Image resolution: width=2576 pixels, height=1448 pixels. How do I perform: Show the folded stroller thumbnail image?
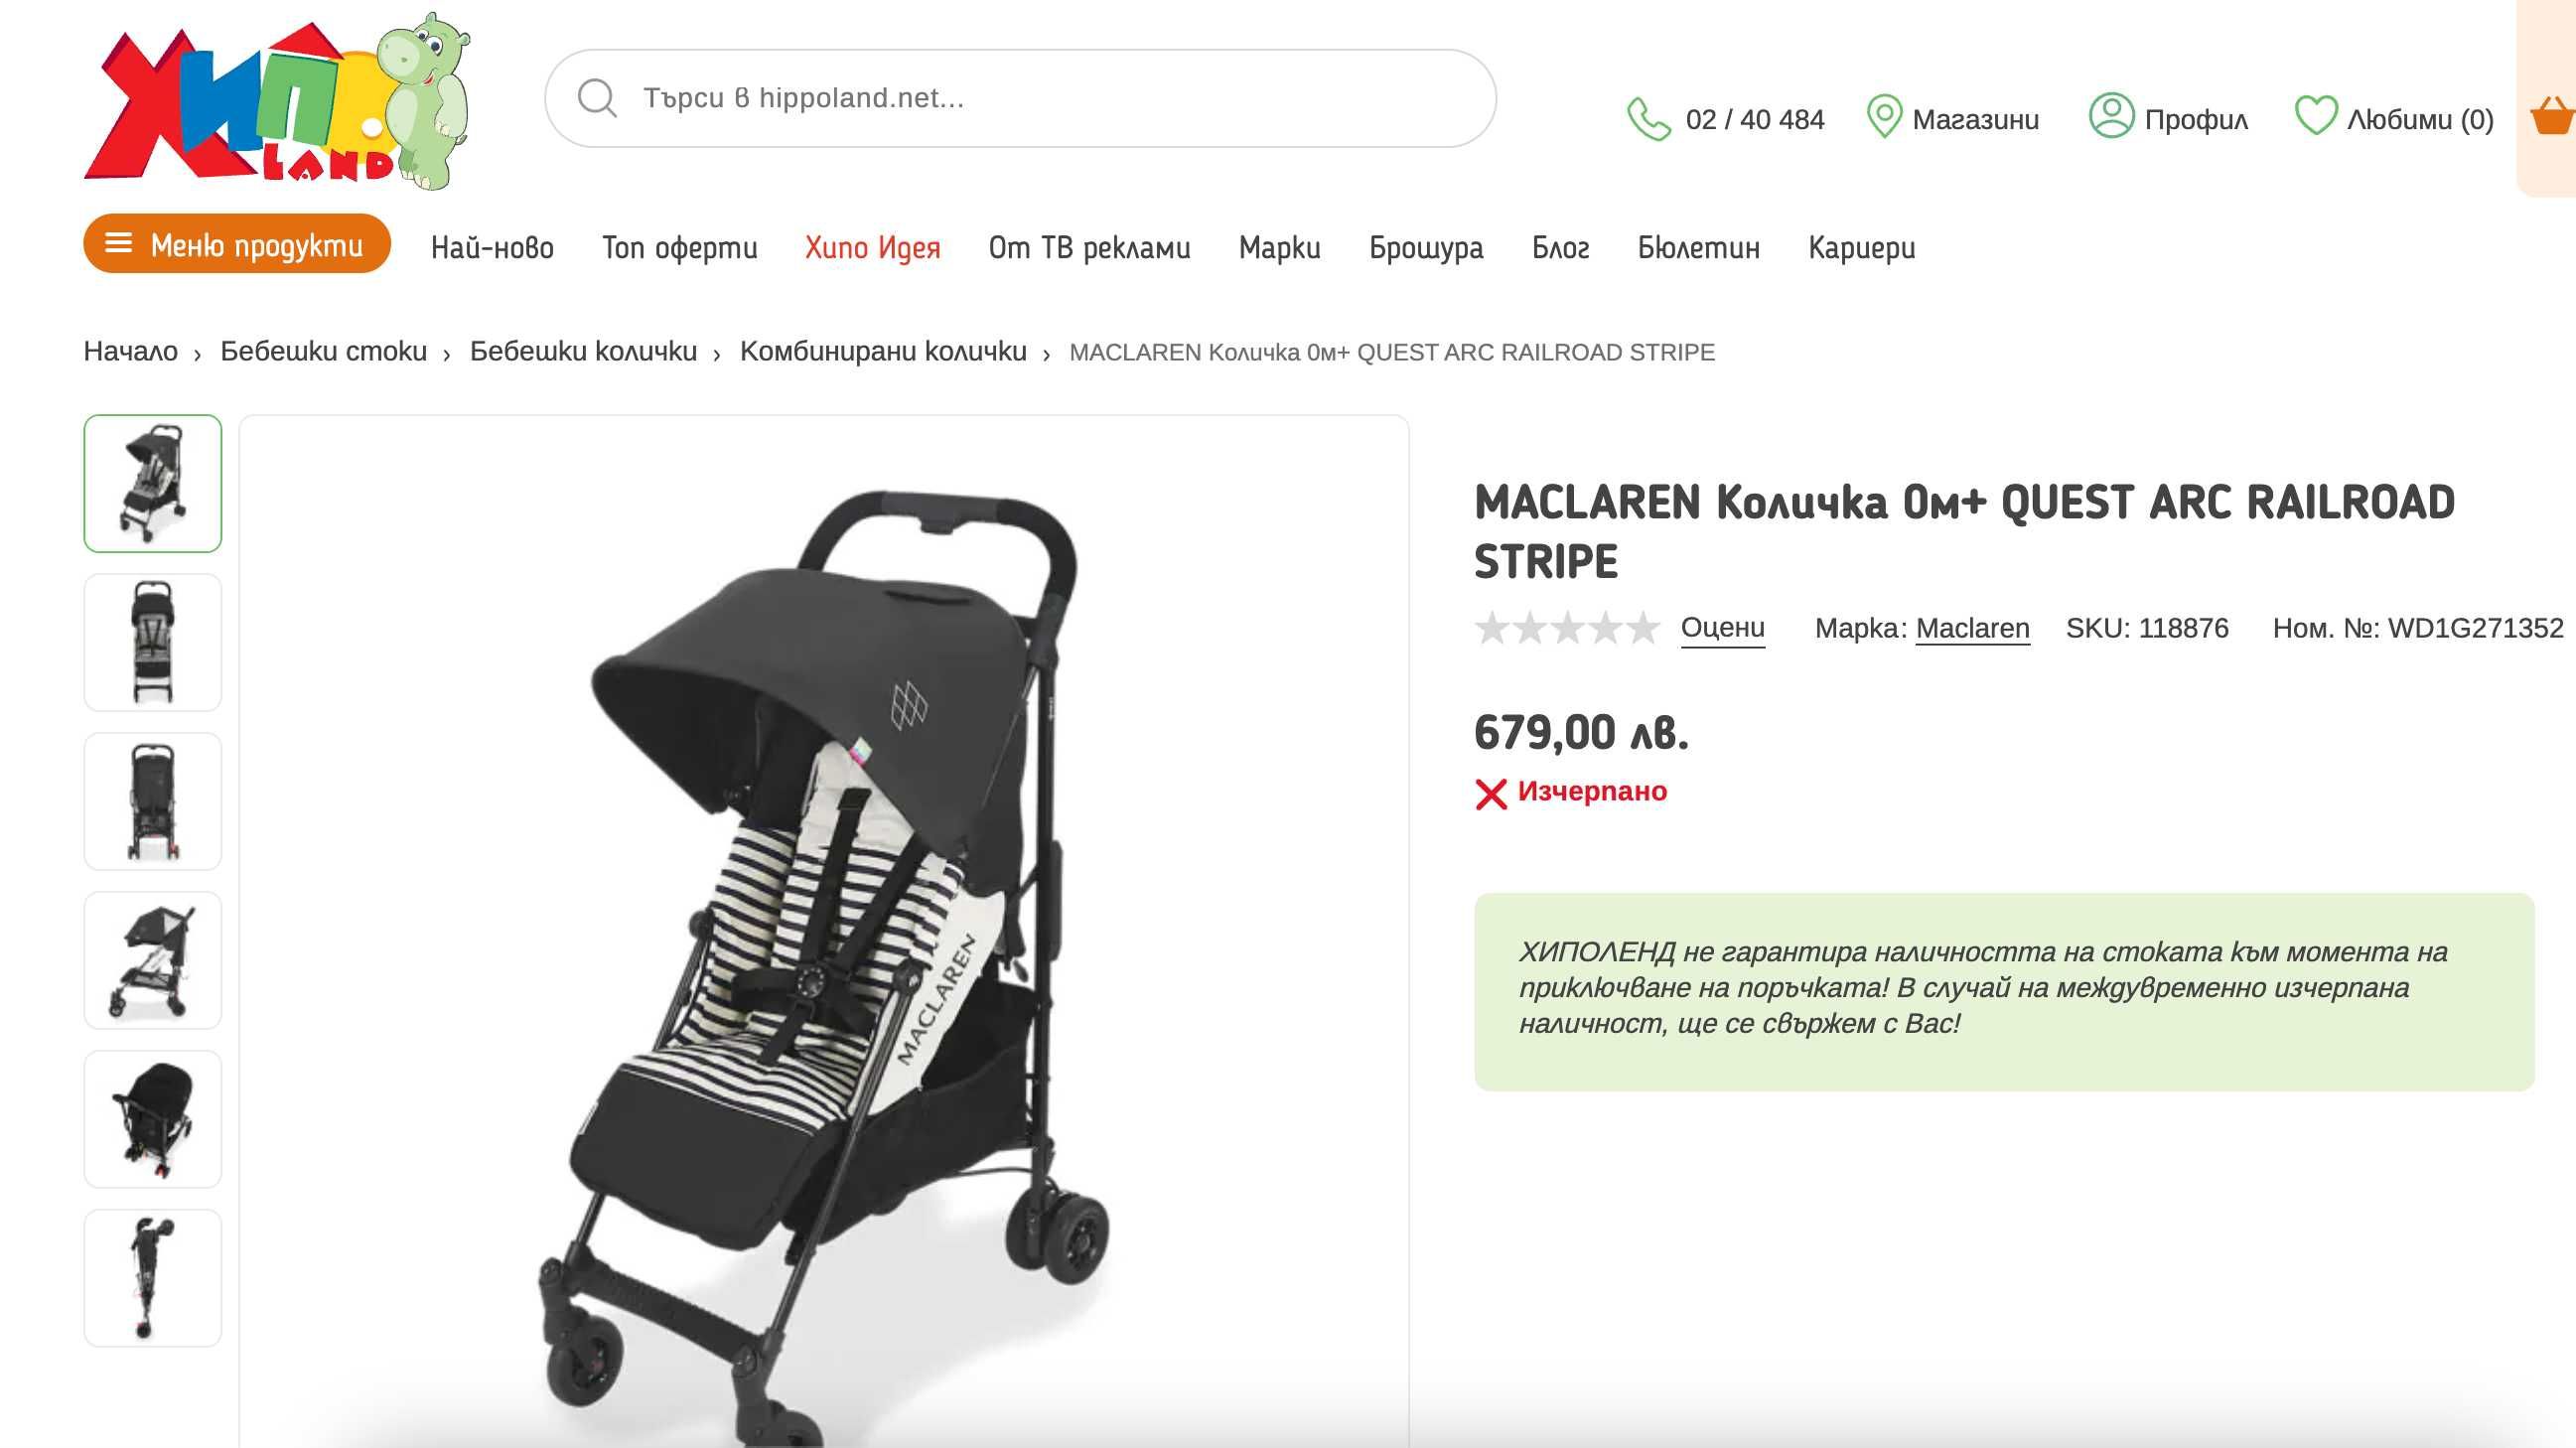[153, 1278]
